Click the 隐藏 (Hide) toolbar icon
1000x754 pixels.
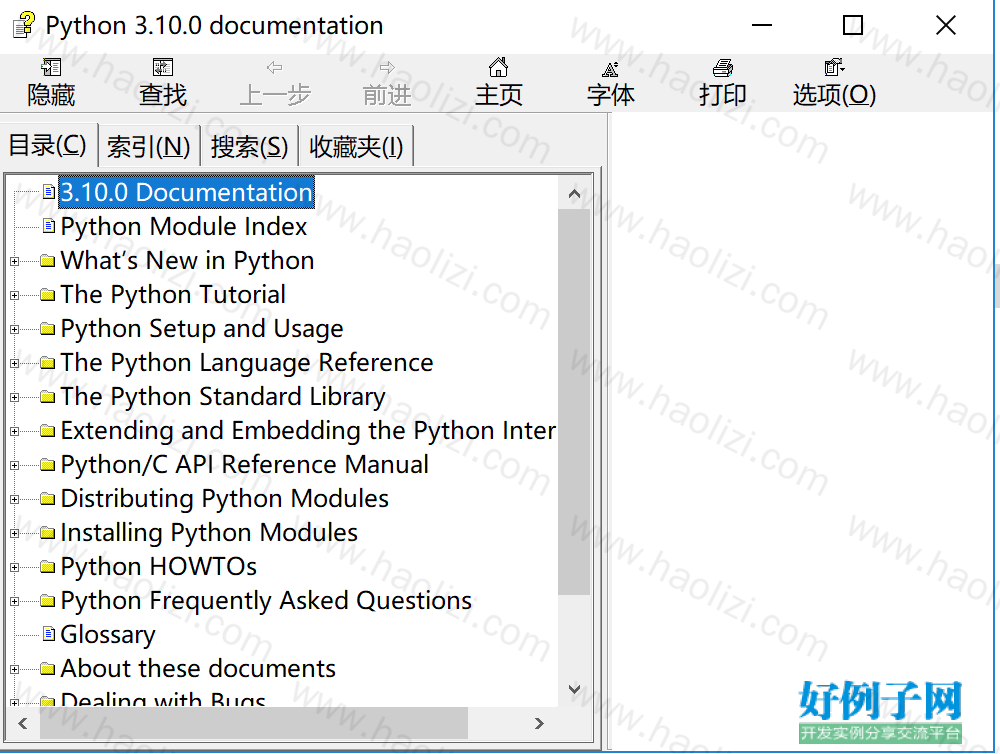point(51,67)
